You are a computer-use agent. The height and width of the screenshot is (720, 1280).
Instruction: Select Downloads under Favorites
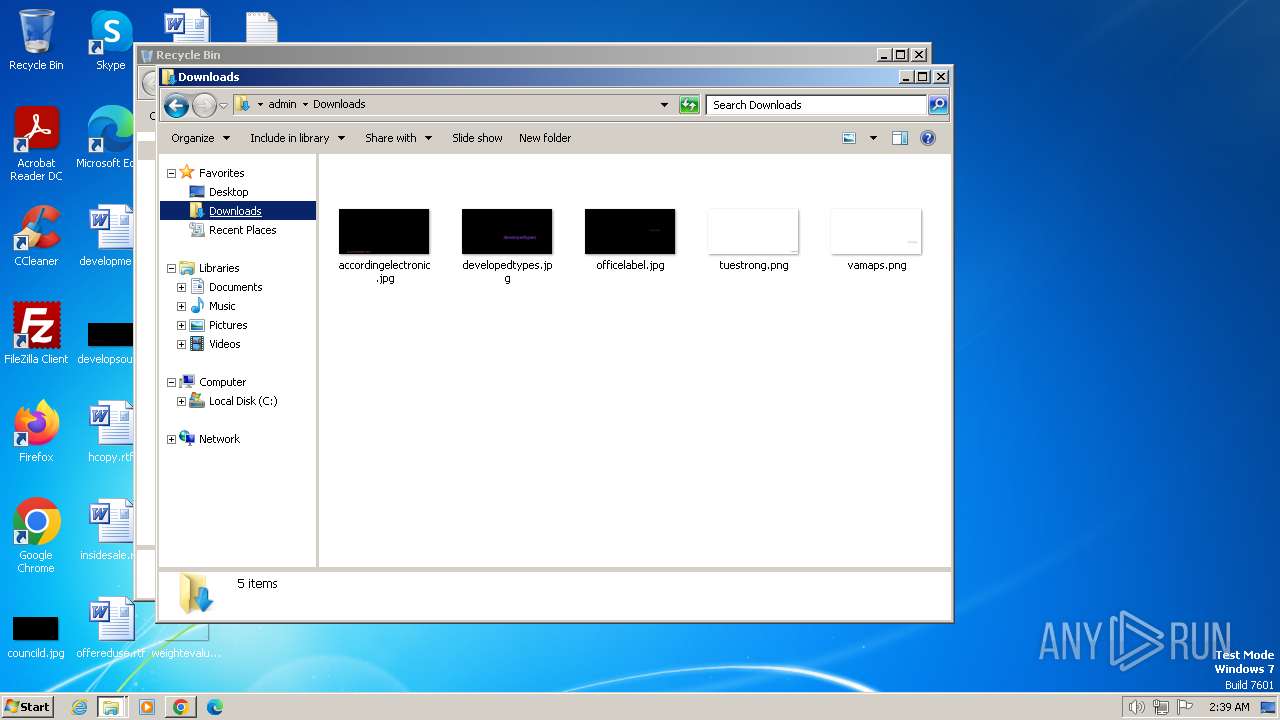[235, 211]
